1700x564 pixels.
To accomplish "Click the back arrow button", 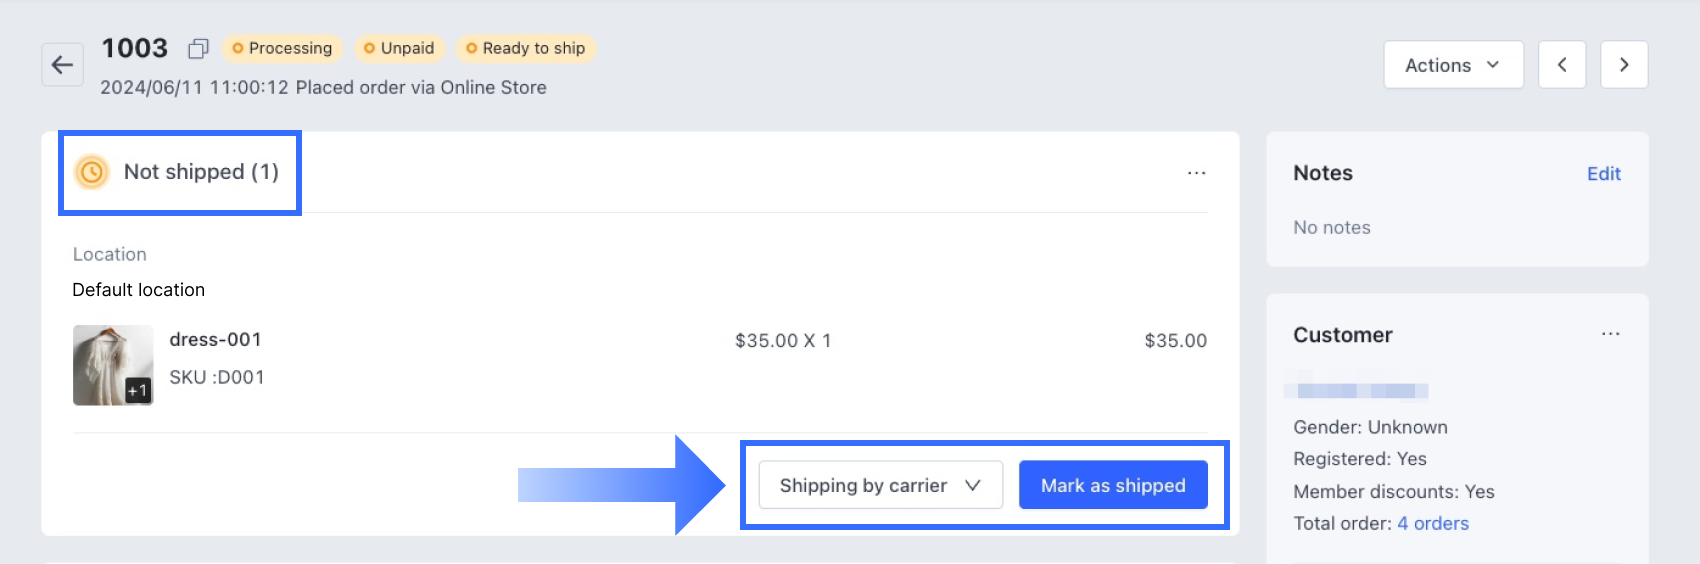I will 62,65.
